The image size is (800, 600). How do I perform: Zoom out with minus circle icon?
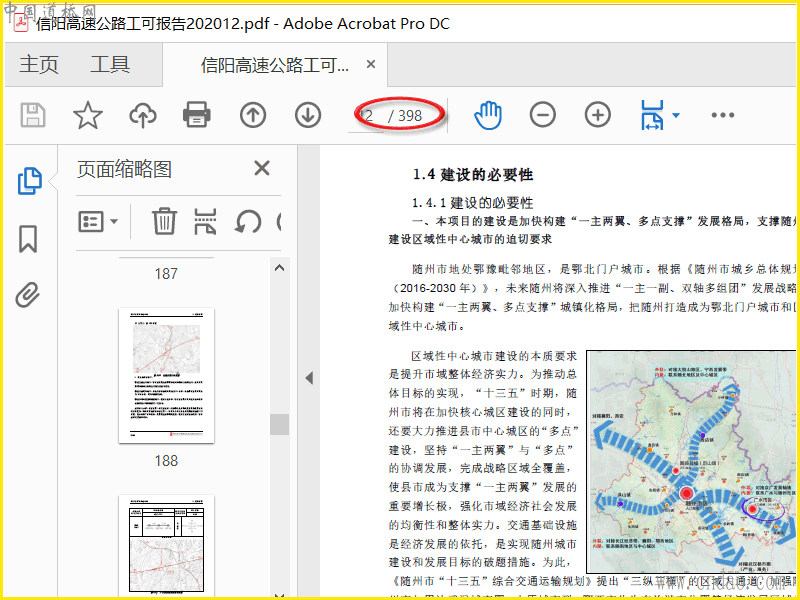tap(542, 115)
